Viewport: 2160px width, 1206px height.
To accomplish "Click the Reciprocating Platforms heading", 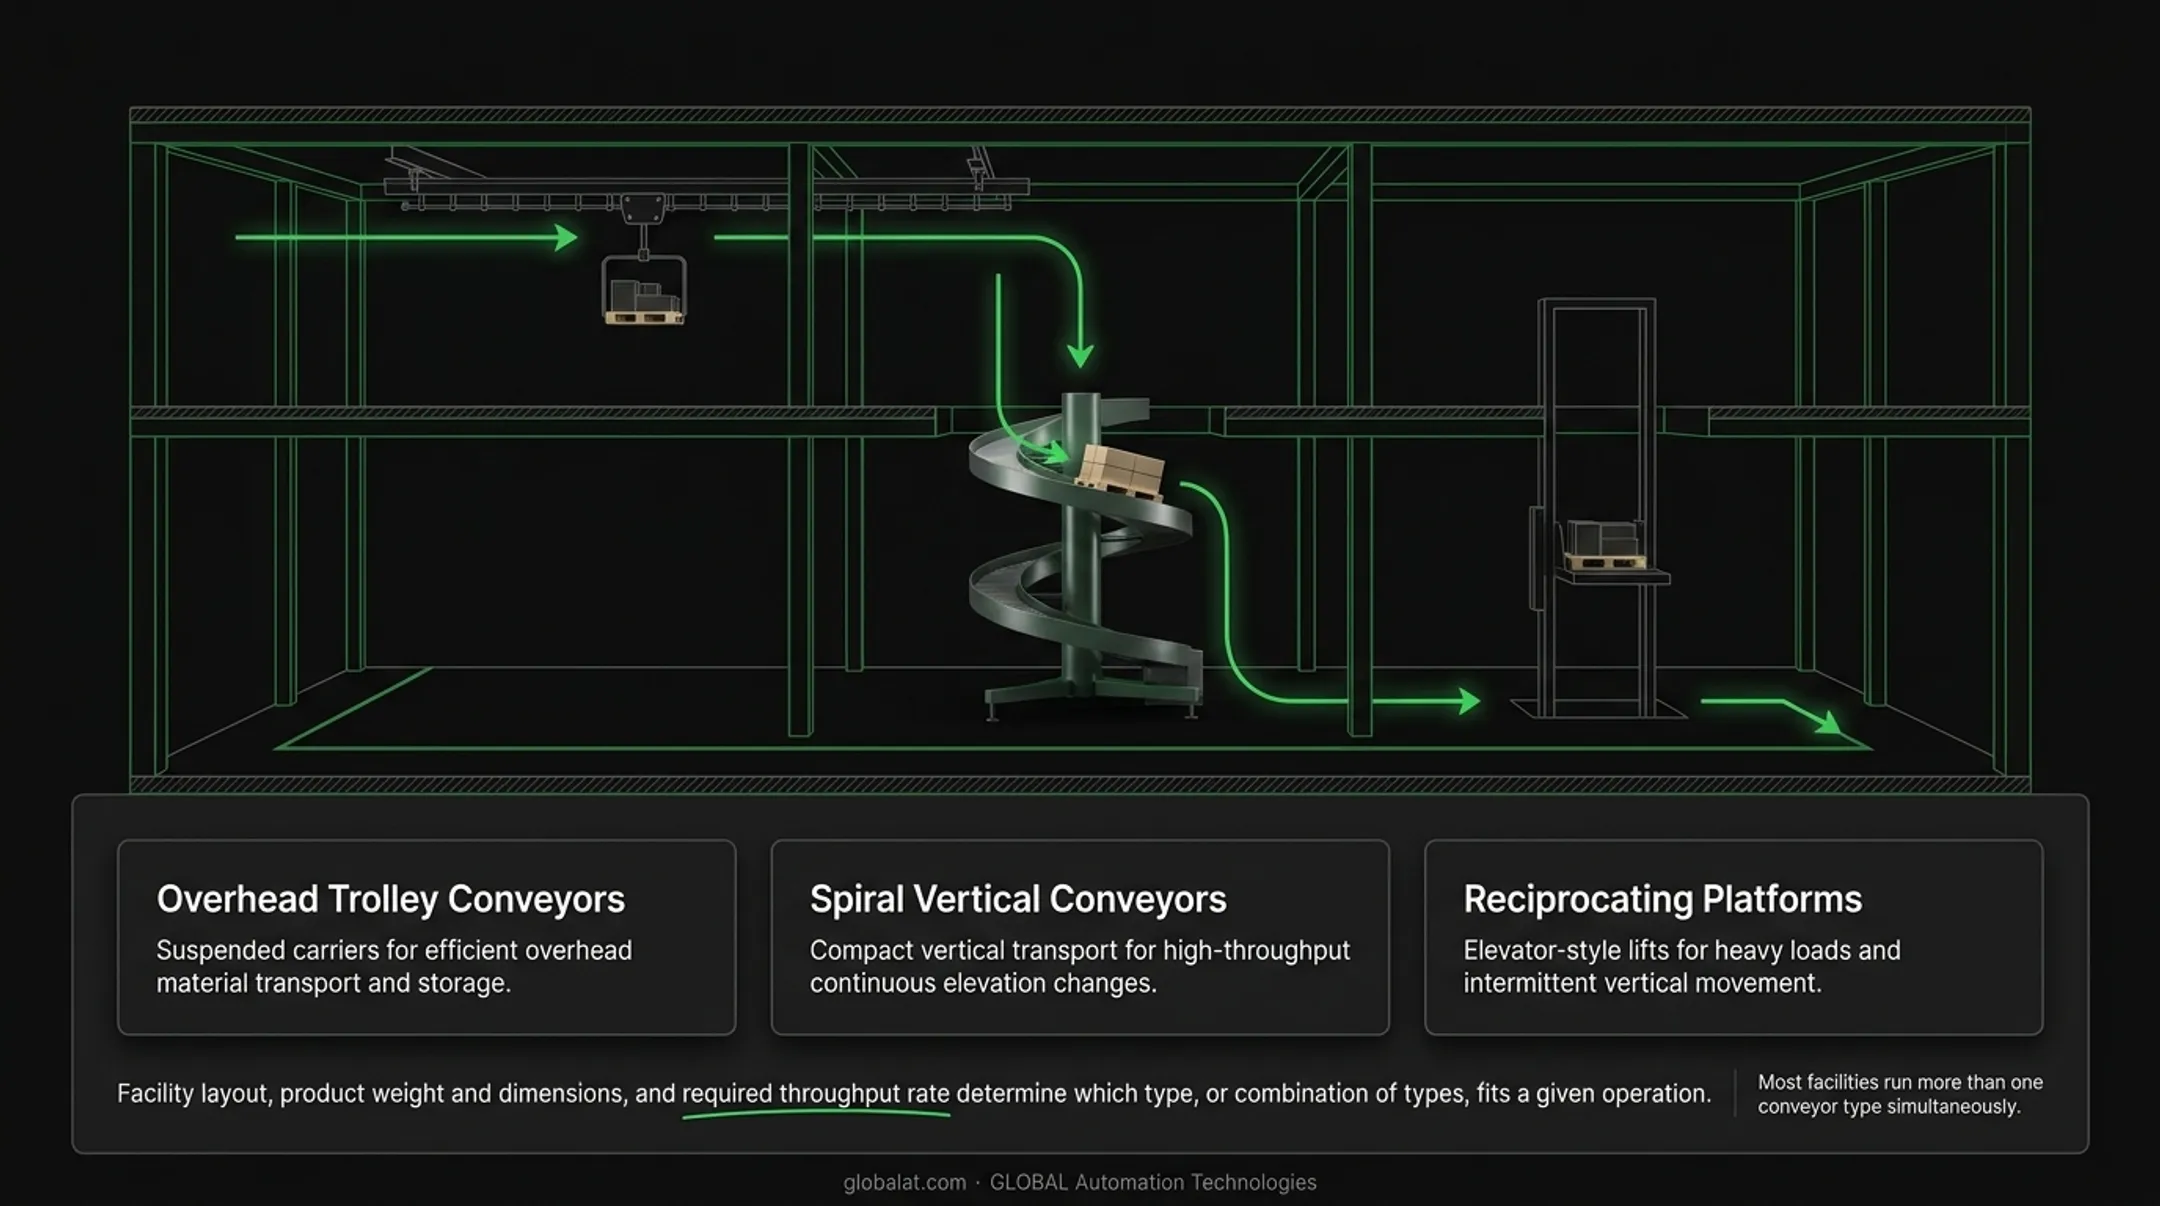I will click(1662, 899).
